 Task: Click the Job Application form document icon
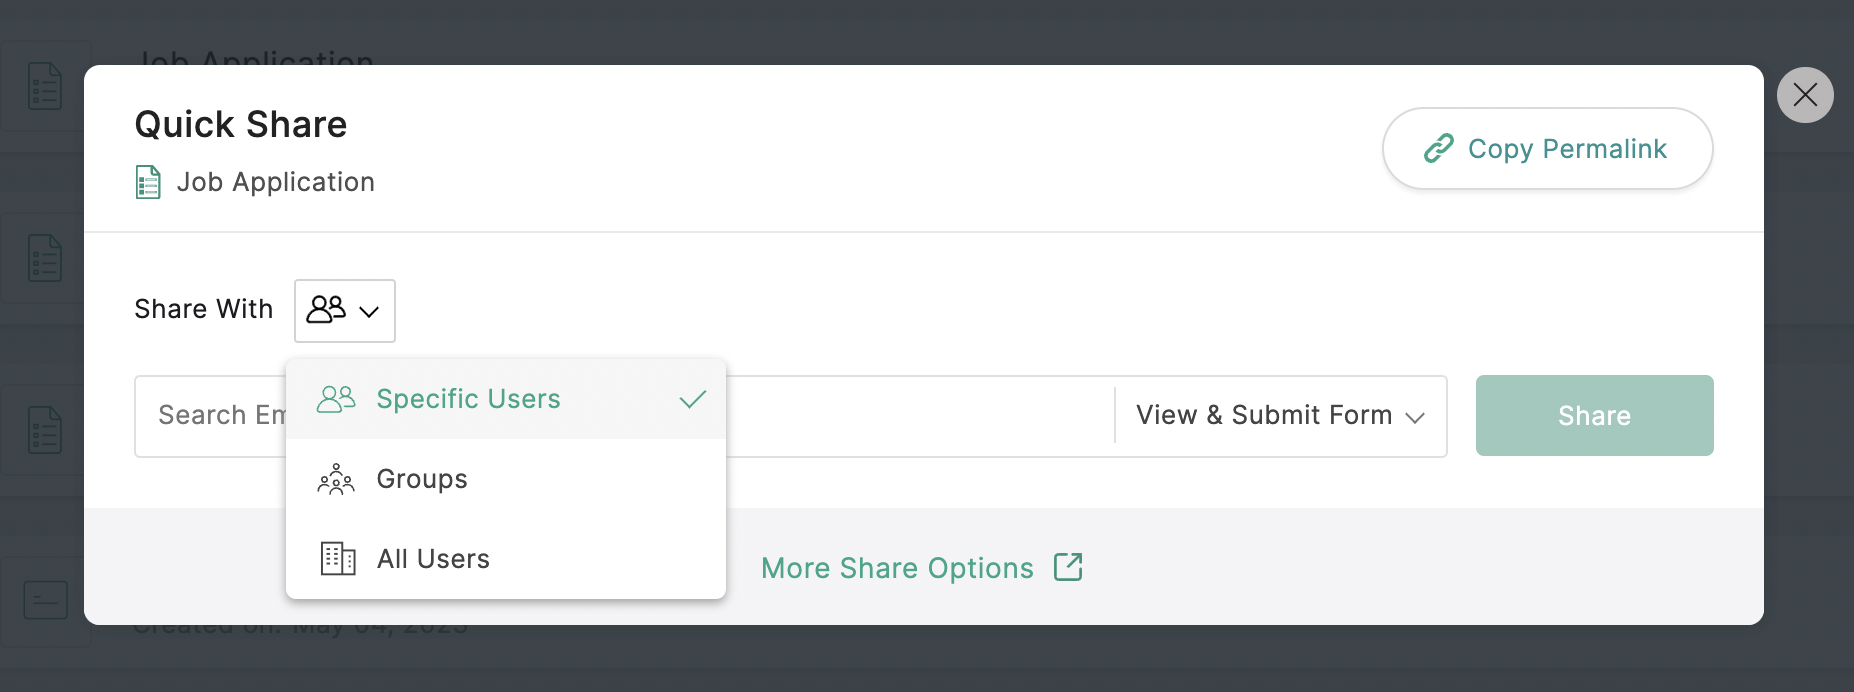(148, 182)
